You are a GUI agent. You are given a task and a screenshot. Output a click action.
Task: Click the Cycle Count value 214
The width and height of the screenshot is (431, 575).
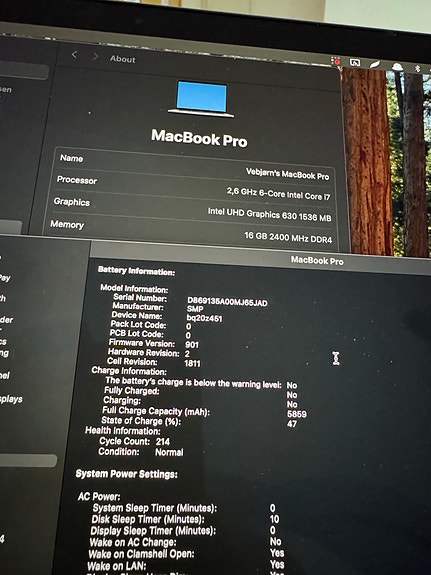pos(162,442)
